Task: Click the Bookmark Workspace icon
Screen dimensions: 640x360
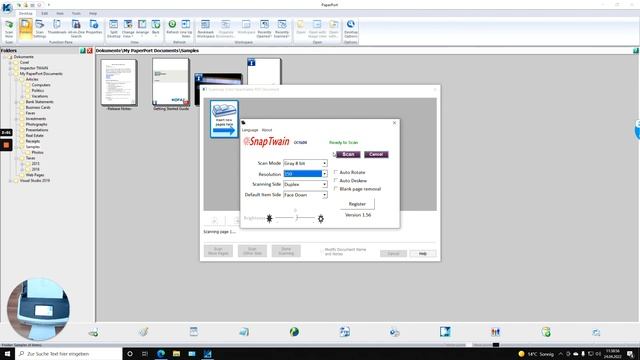Action: tap(205, 28)
